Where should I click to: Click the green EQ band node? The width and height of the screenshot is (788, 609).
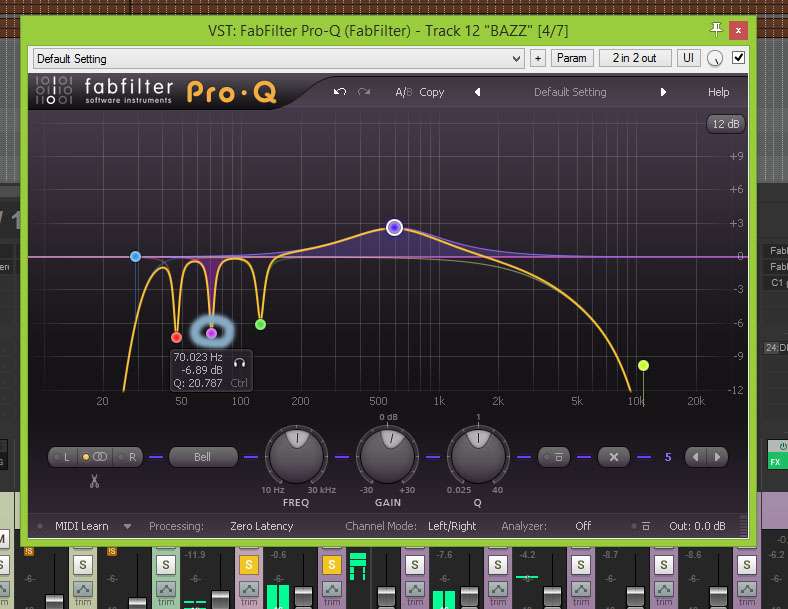point(260,325)
